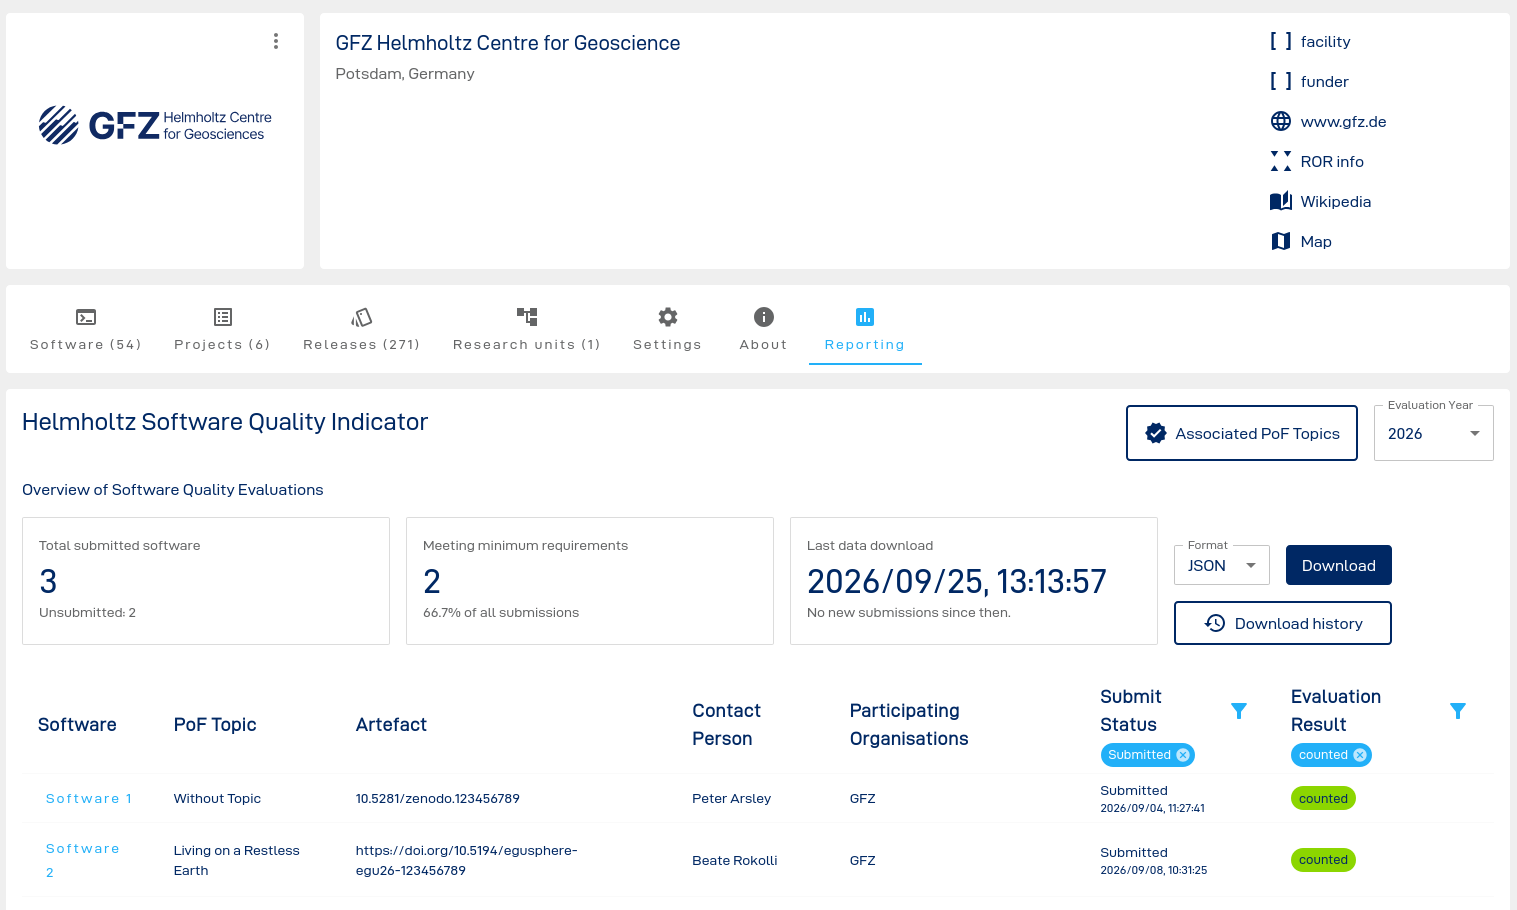1517x910 pixels.
Task: Open the Software 2 link
Action: tap(83, 860)
